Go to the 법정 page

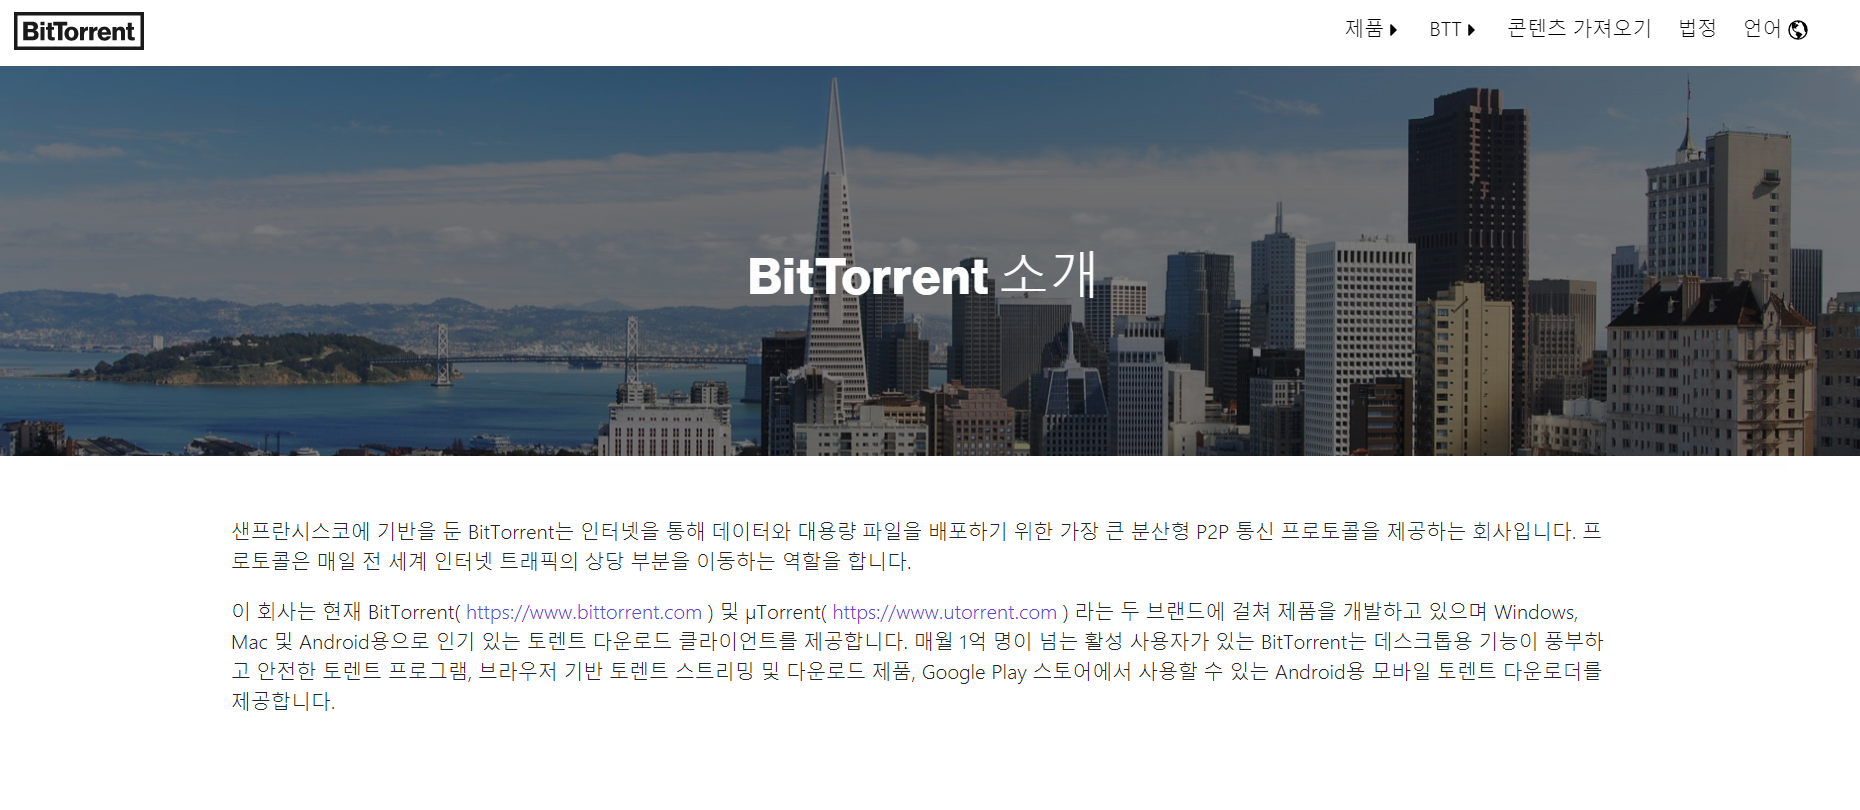click(1697, 29)
